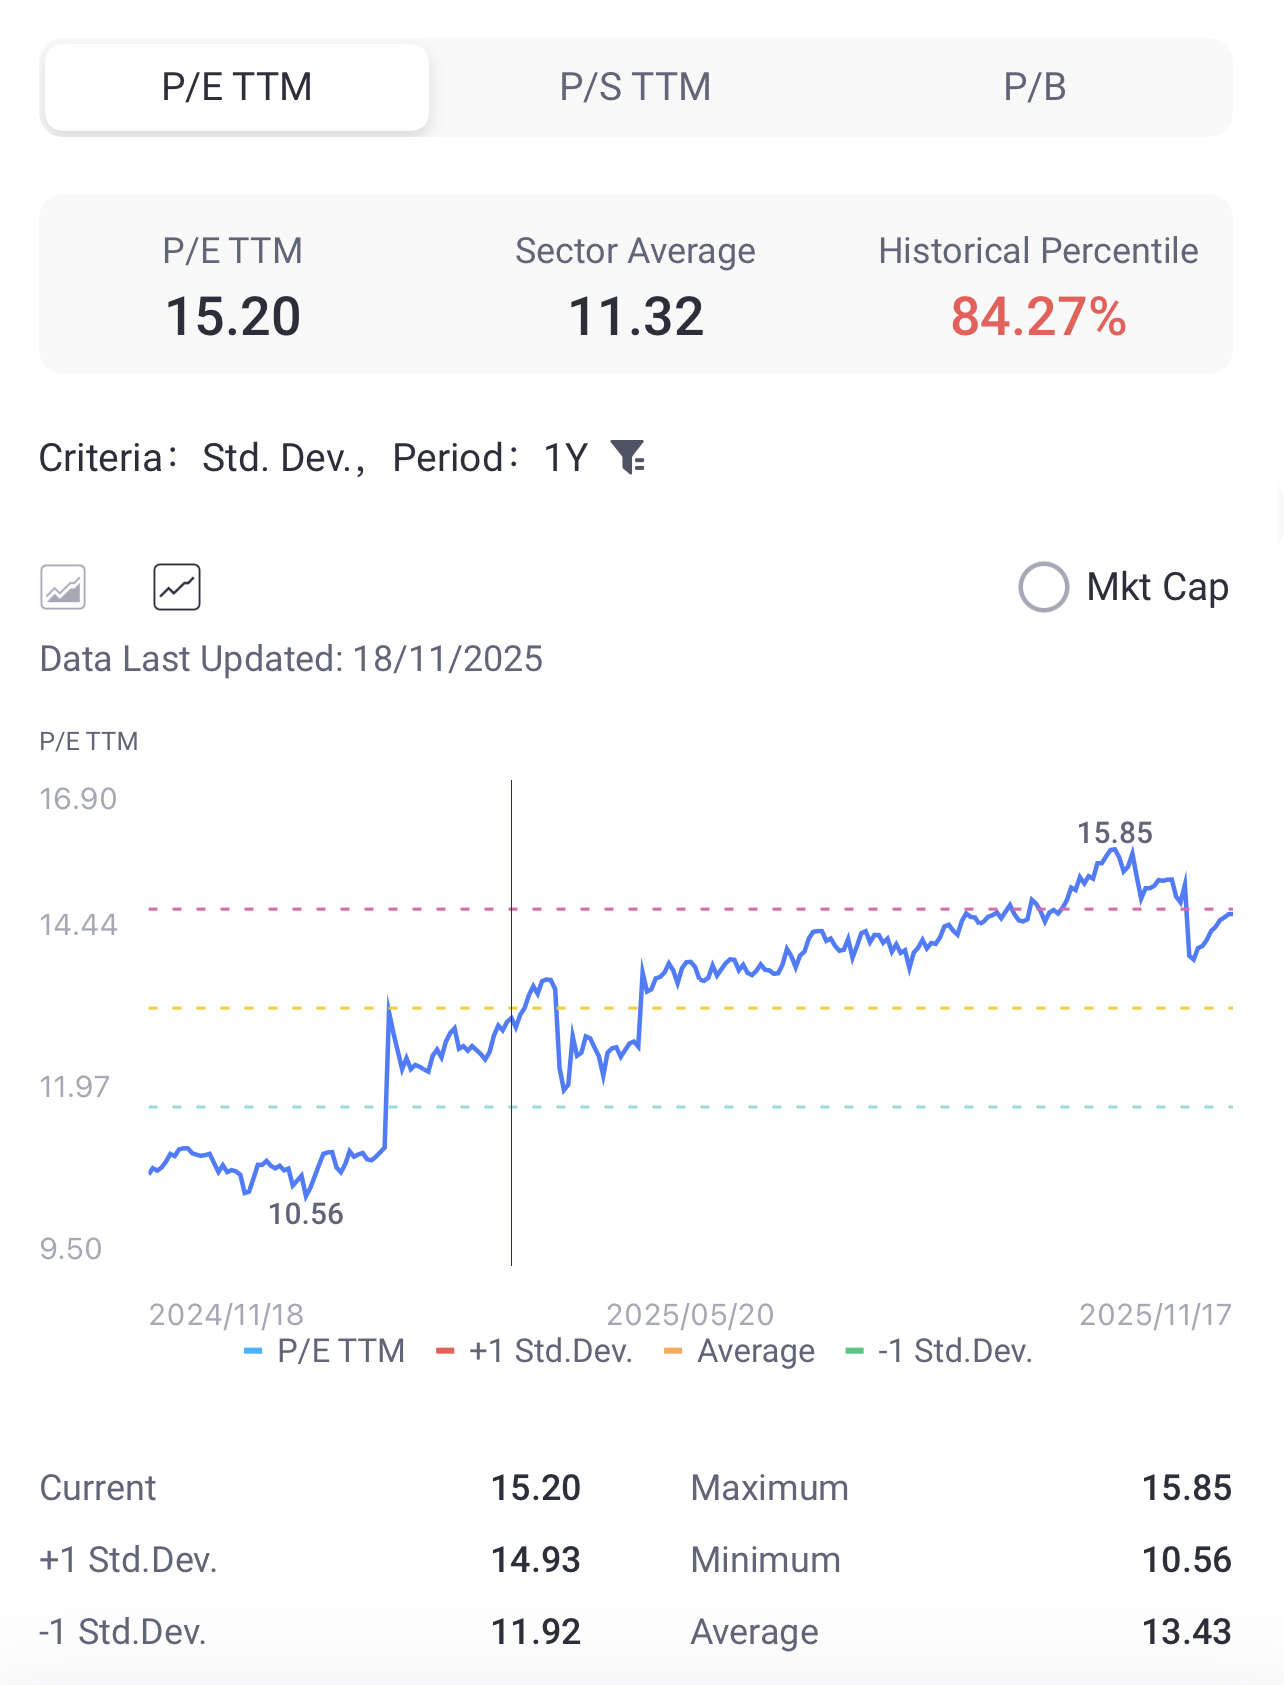Open the Period 1Y selector

(x=565, y=458)
